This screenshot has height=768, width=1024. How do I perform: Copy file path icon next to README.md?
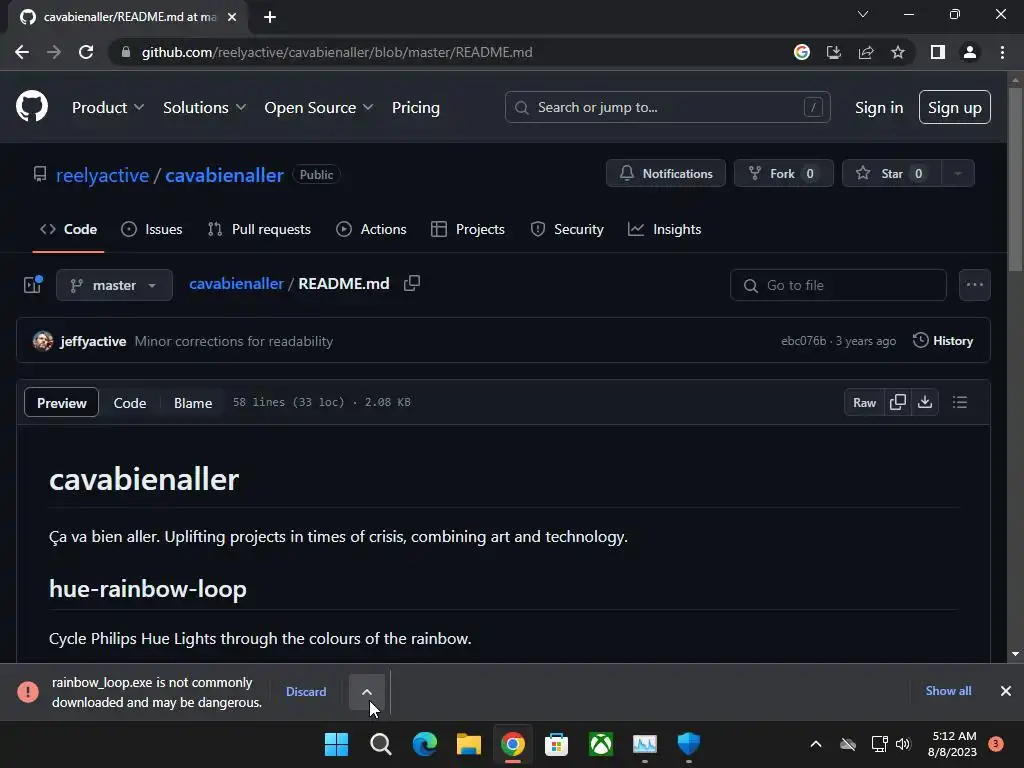tap(412, 283)
